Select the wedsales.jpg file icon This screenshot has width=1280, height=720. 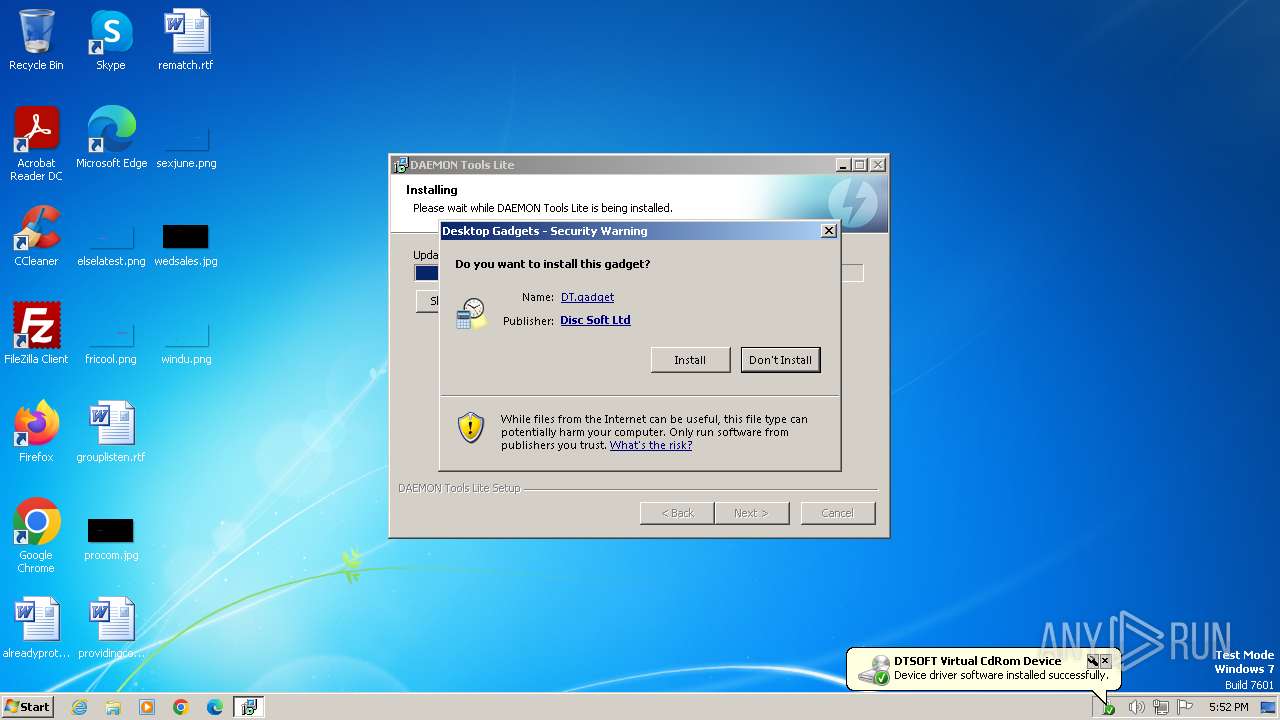(186, 236)
